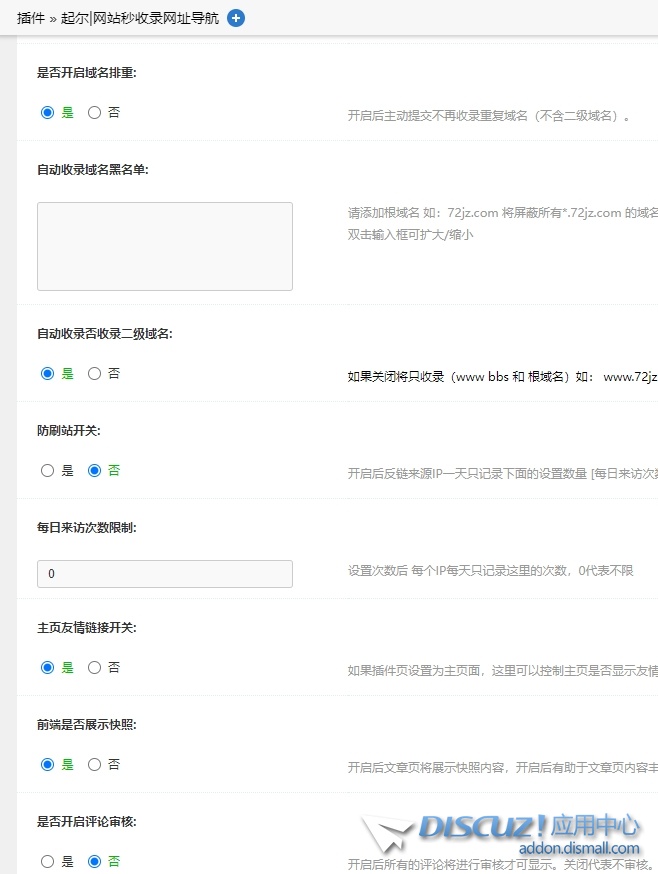Image resolution: width=658 pixels, height=874 pixels.
Task: Enable 防刷站开关 by picking 是
Action: coord(47,470)
